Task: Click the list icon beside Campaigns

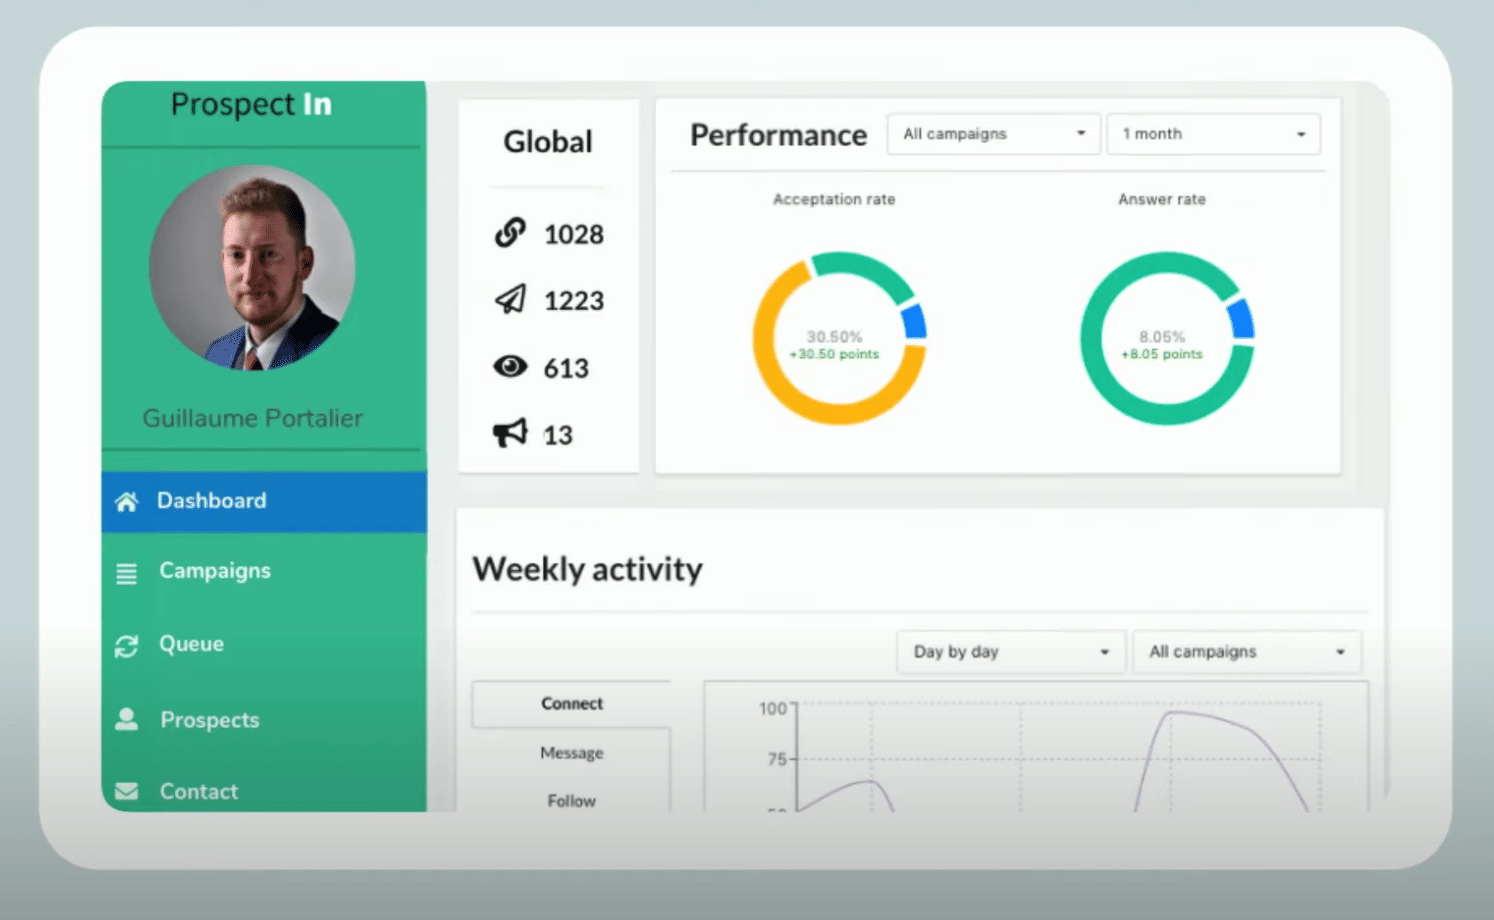Action: pyautogui.click(x=127, y=573)
